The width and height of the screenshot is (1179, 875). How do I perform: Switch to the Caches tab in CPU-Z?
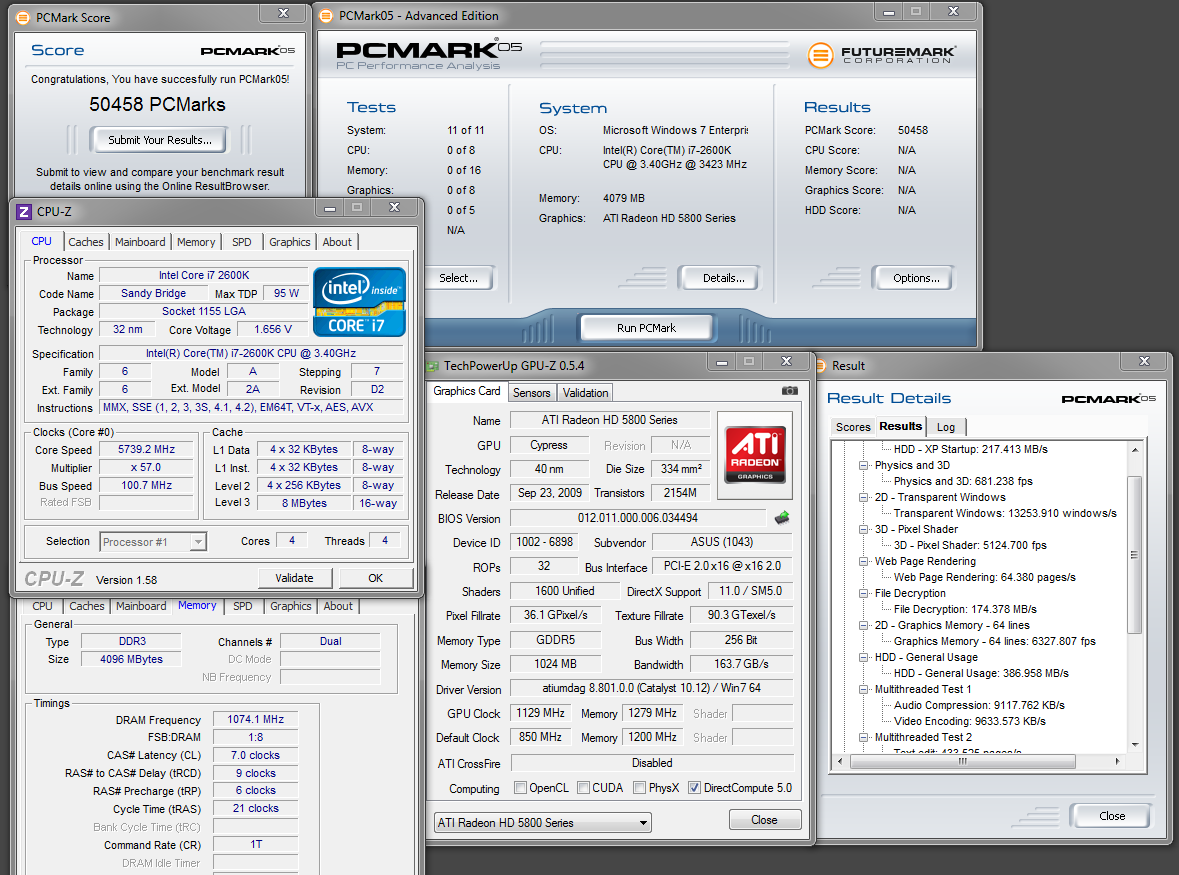pyautogui.click(x=86, y=242)
